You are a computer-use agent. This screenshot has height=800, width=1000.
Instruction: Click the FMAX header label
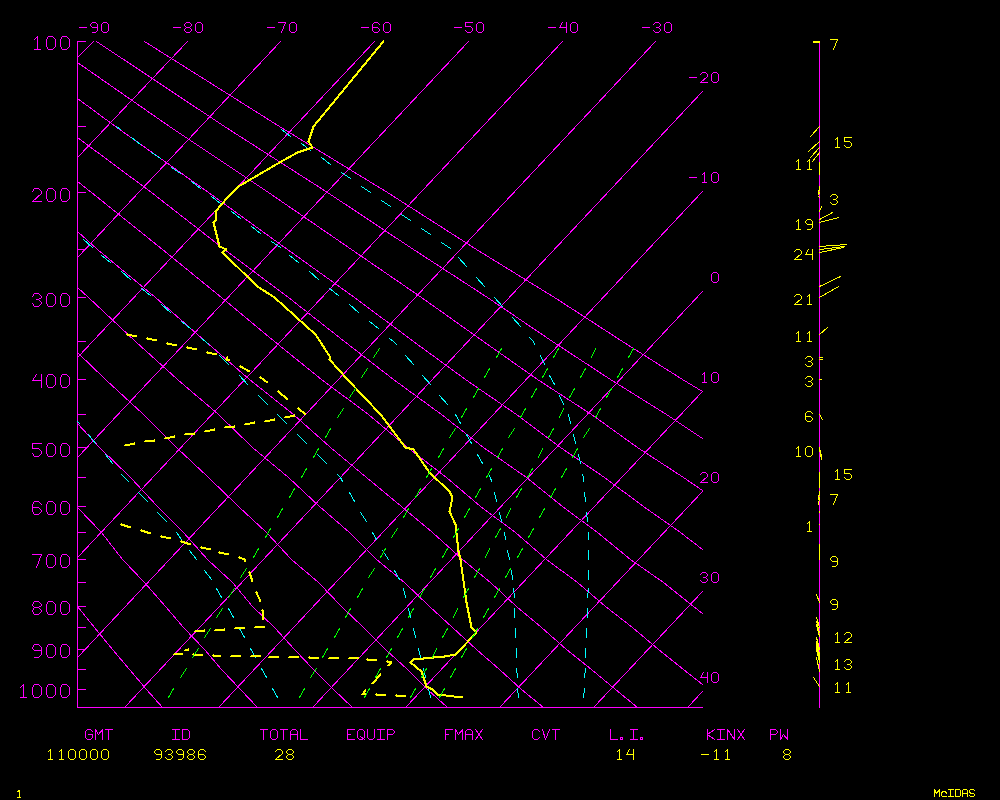463,735
